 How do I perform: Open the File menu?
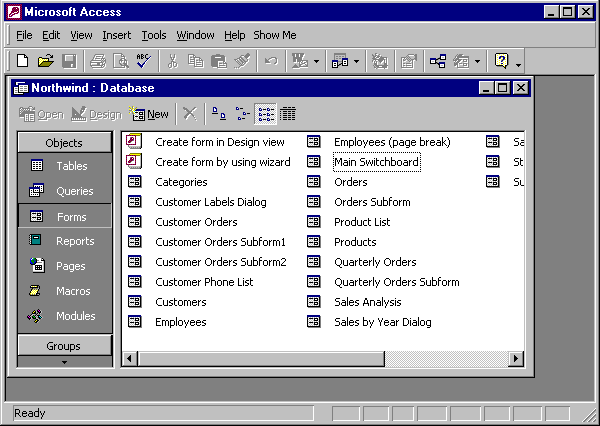click(x=24, y=35)
